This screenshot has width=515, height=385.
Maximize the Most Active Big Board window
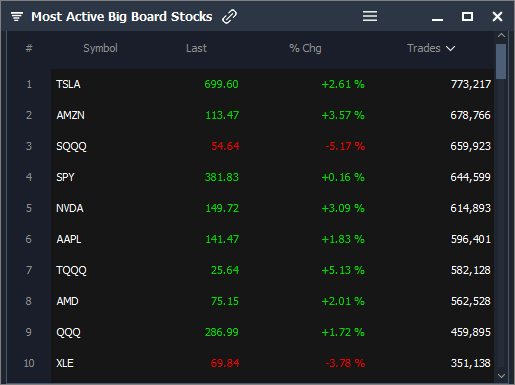[x=467, y=16]
